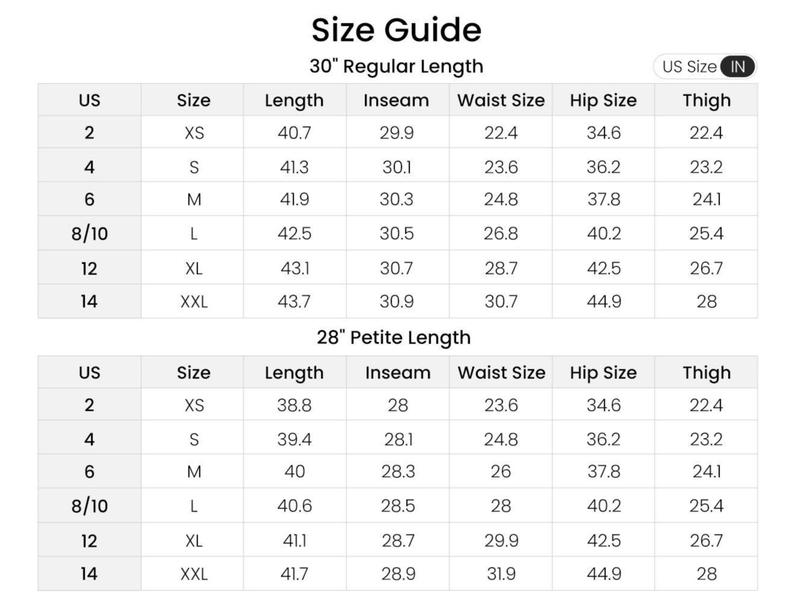The image size is (800, 600).
Task: Click Thigh header in Petite table
Action: tap(707, 373)
